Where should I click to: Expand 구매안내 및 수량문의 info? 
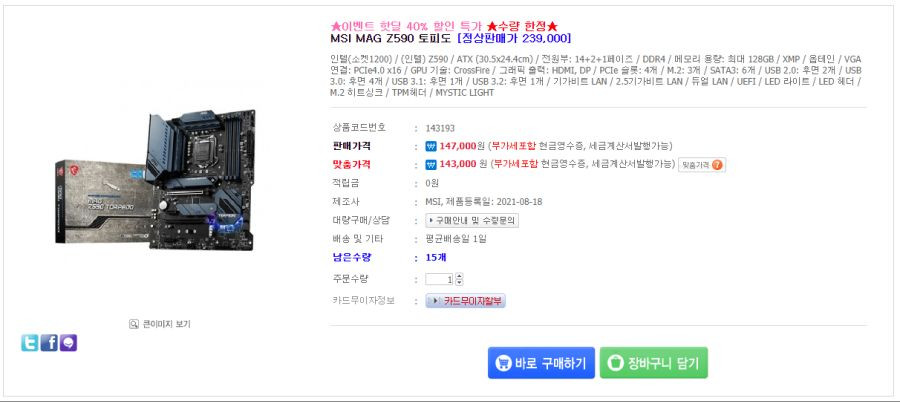[x=472, y=220]
